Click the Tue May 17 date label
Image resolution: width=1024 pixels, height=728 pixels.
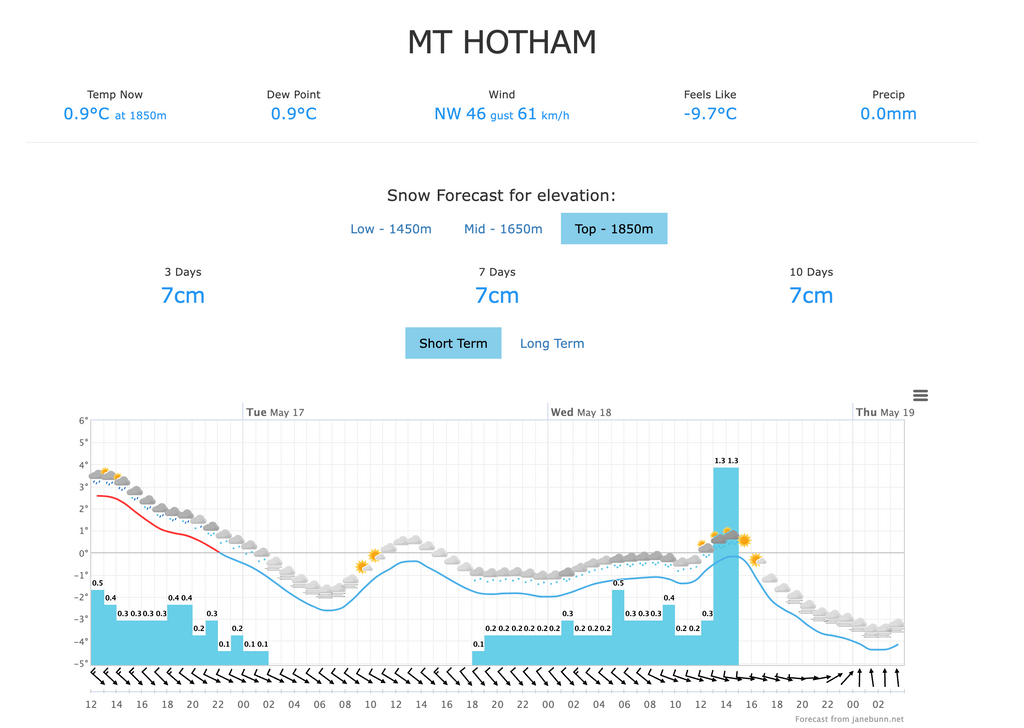(x=275, y=413)
